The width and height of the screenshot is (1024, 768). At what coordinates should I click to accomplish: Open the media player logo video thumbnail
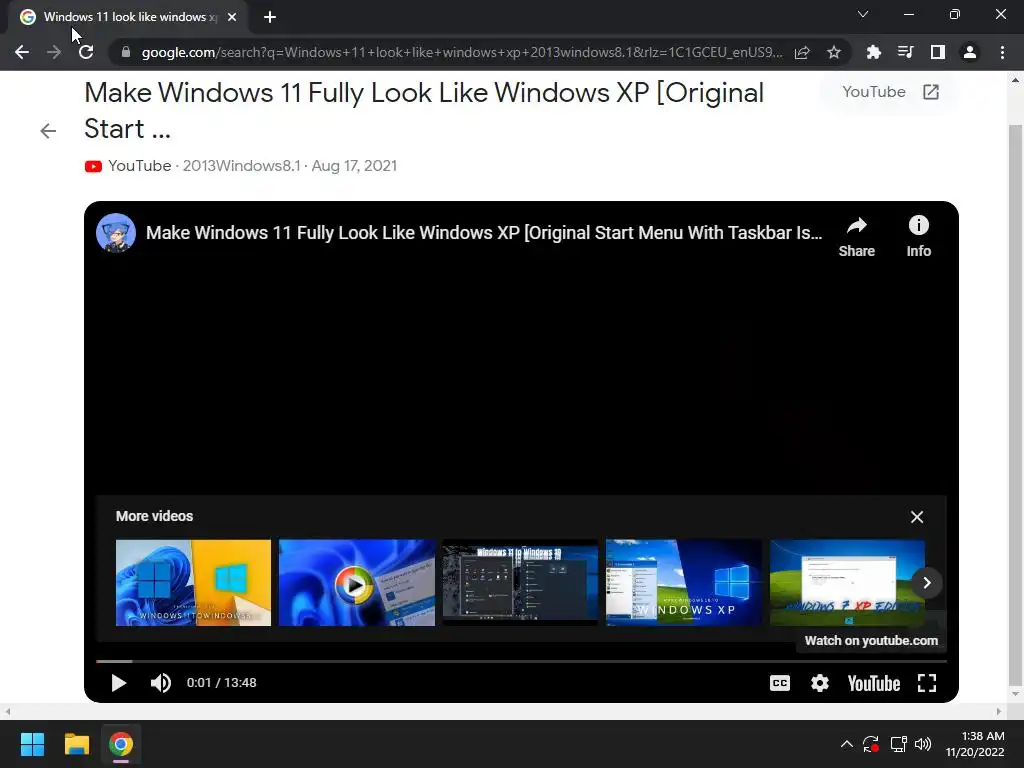pos(357,583)
